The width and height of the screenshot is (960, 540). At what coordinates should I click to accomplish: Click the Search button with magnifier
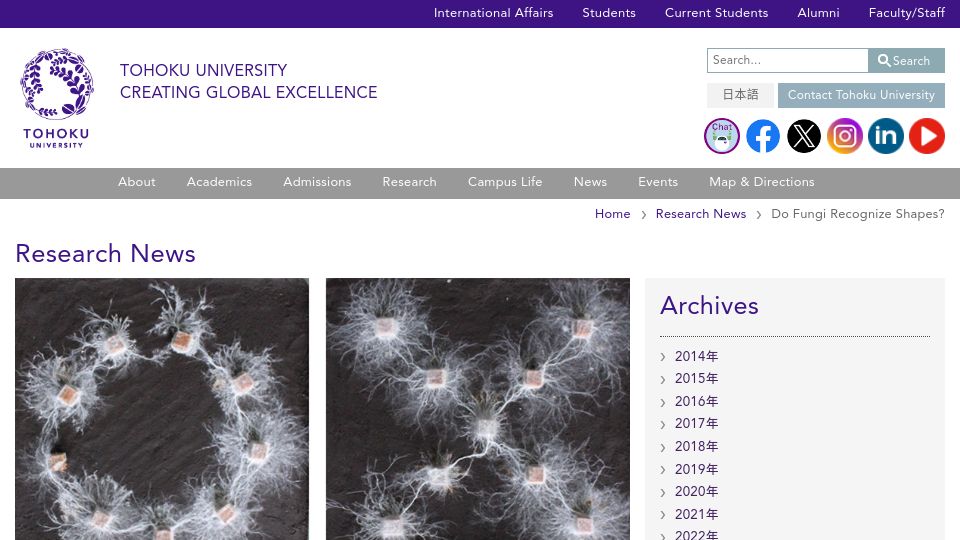pos(906,61)
